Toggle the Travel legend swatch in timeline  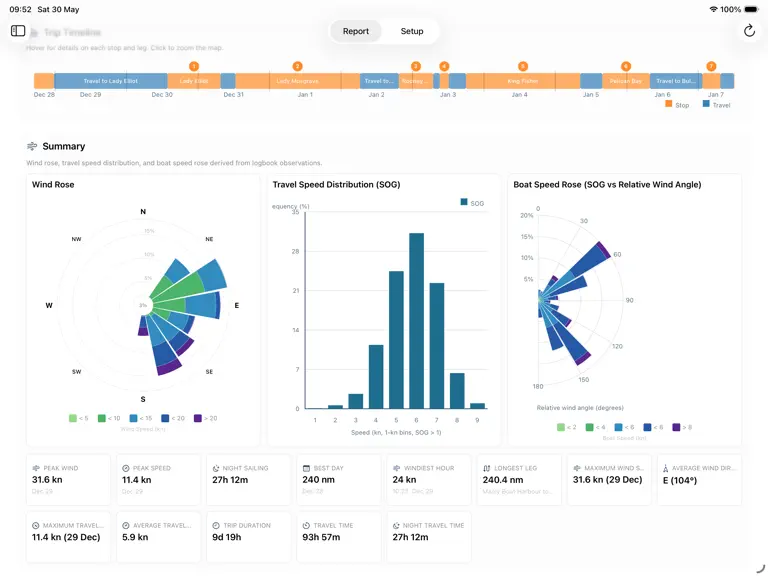pos(706,104)
